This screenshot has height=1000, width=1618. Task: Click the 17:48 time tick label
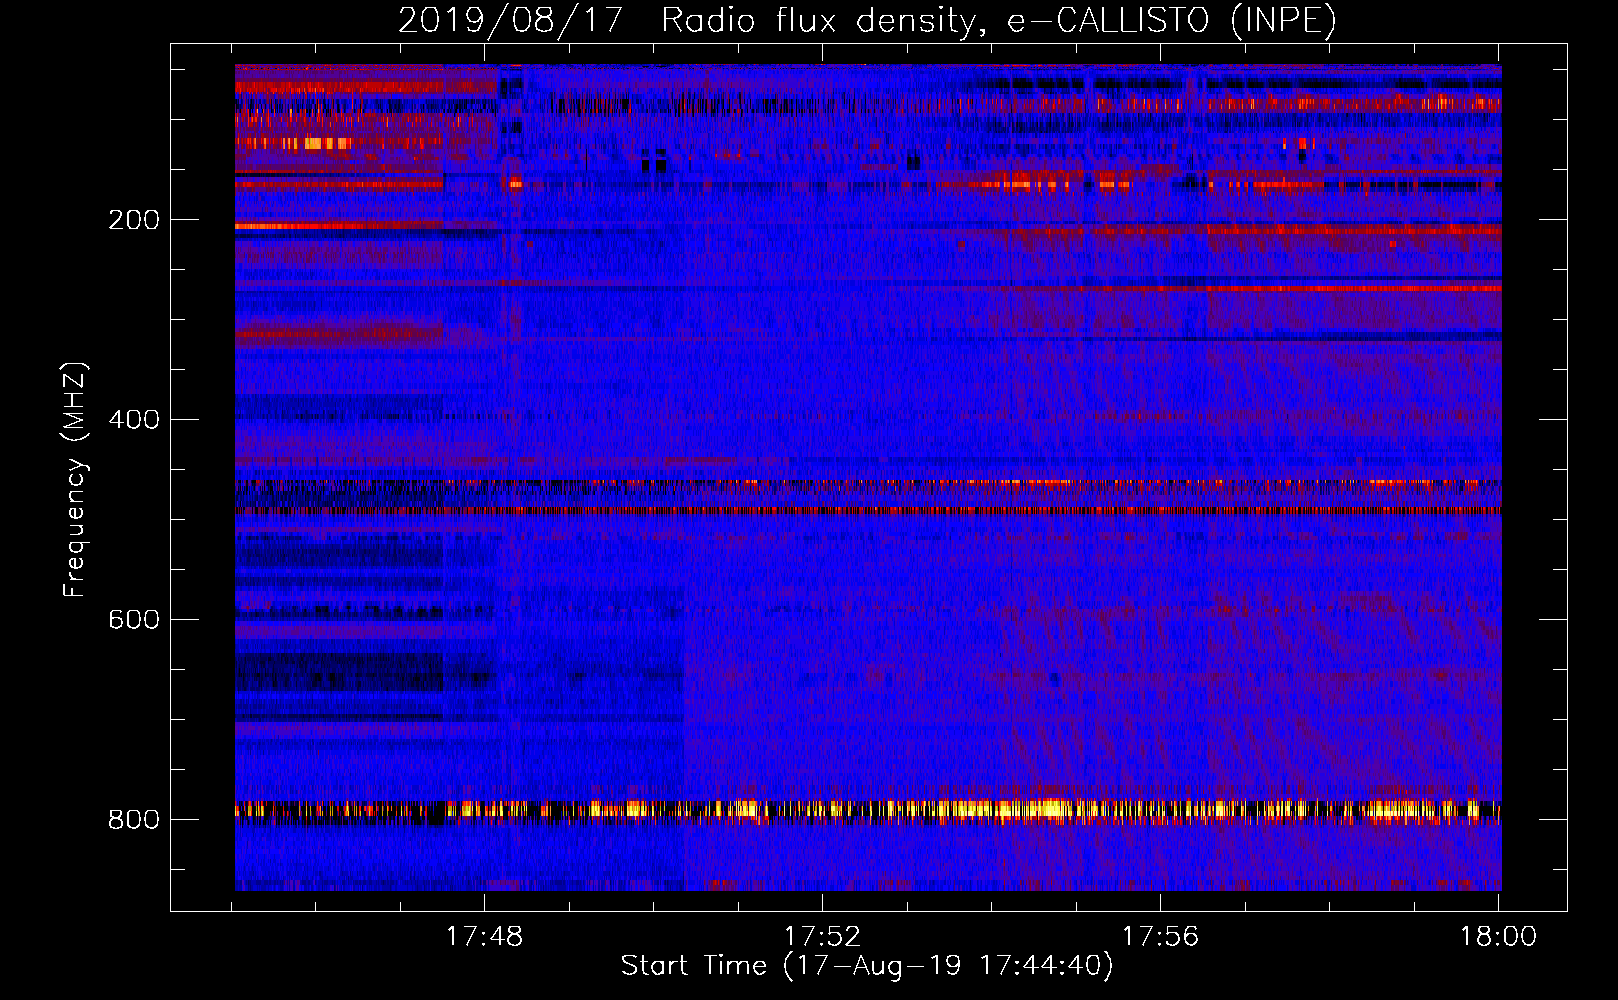484,937
